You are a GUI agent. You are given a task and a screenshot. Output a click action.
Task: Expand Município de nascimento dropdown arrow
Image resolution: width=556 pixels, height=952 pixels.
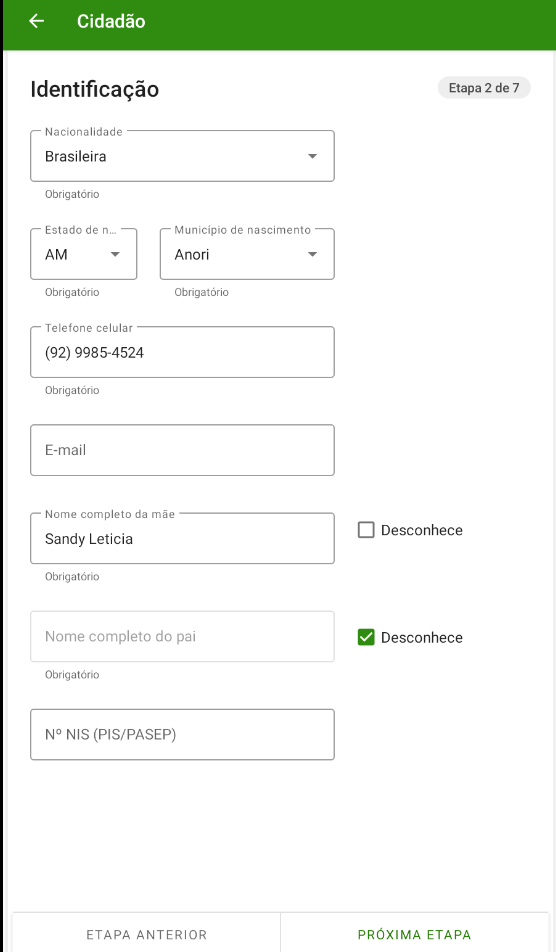point(312,254)
